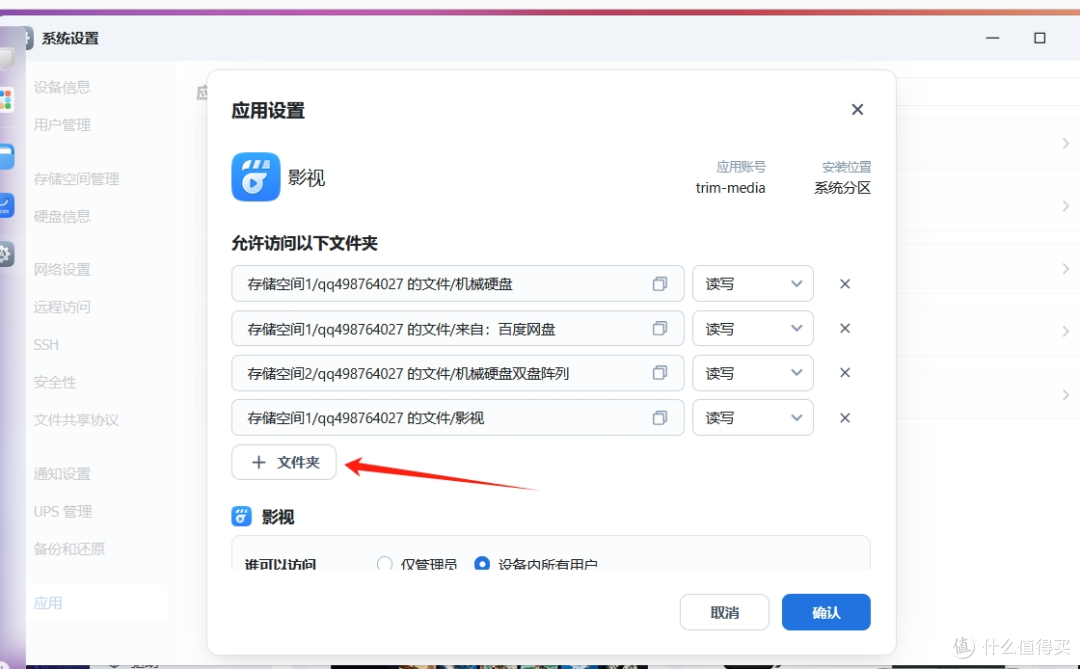Click the 来自：百度网盘 folder path field
The width and height of the screenshot is (1080, 669).
click(457, 329)
